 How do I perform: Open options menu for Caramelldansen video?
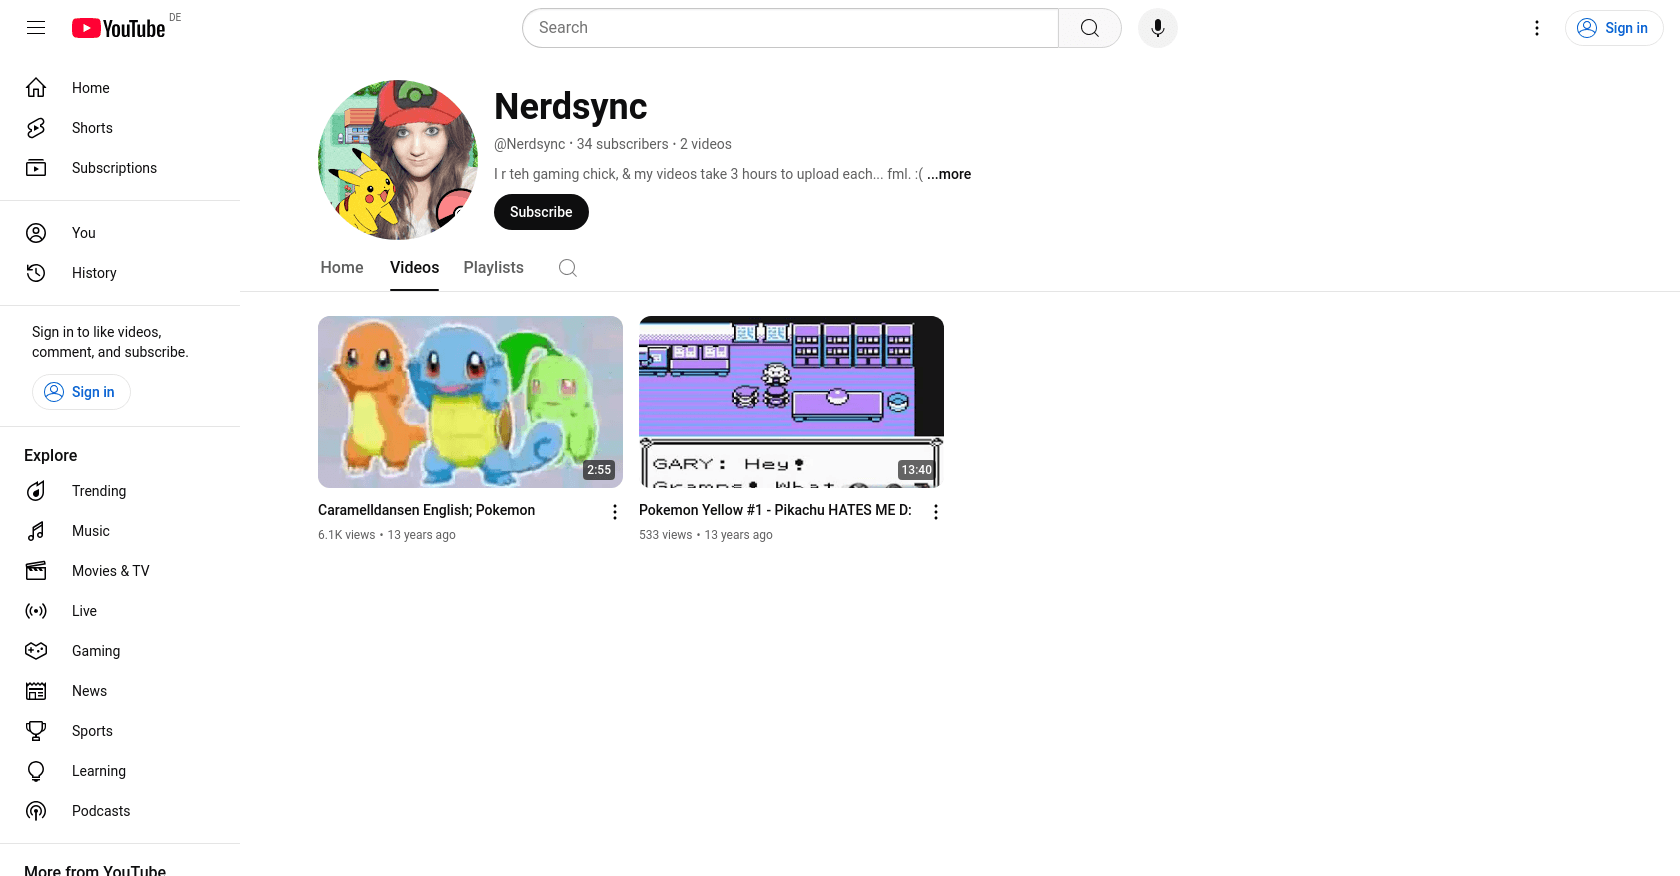point(614,512)
